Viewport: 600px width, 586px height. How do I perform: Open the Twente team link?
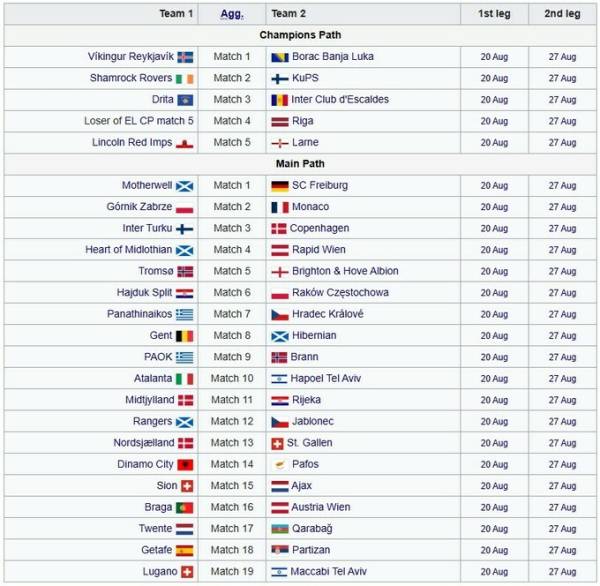(x=155, y=529)
